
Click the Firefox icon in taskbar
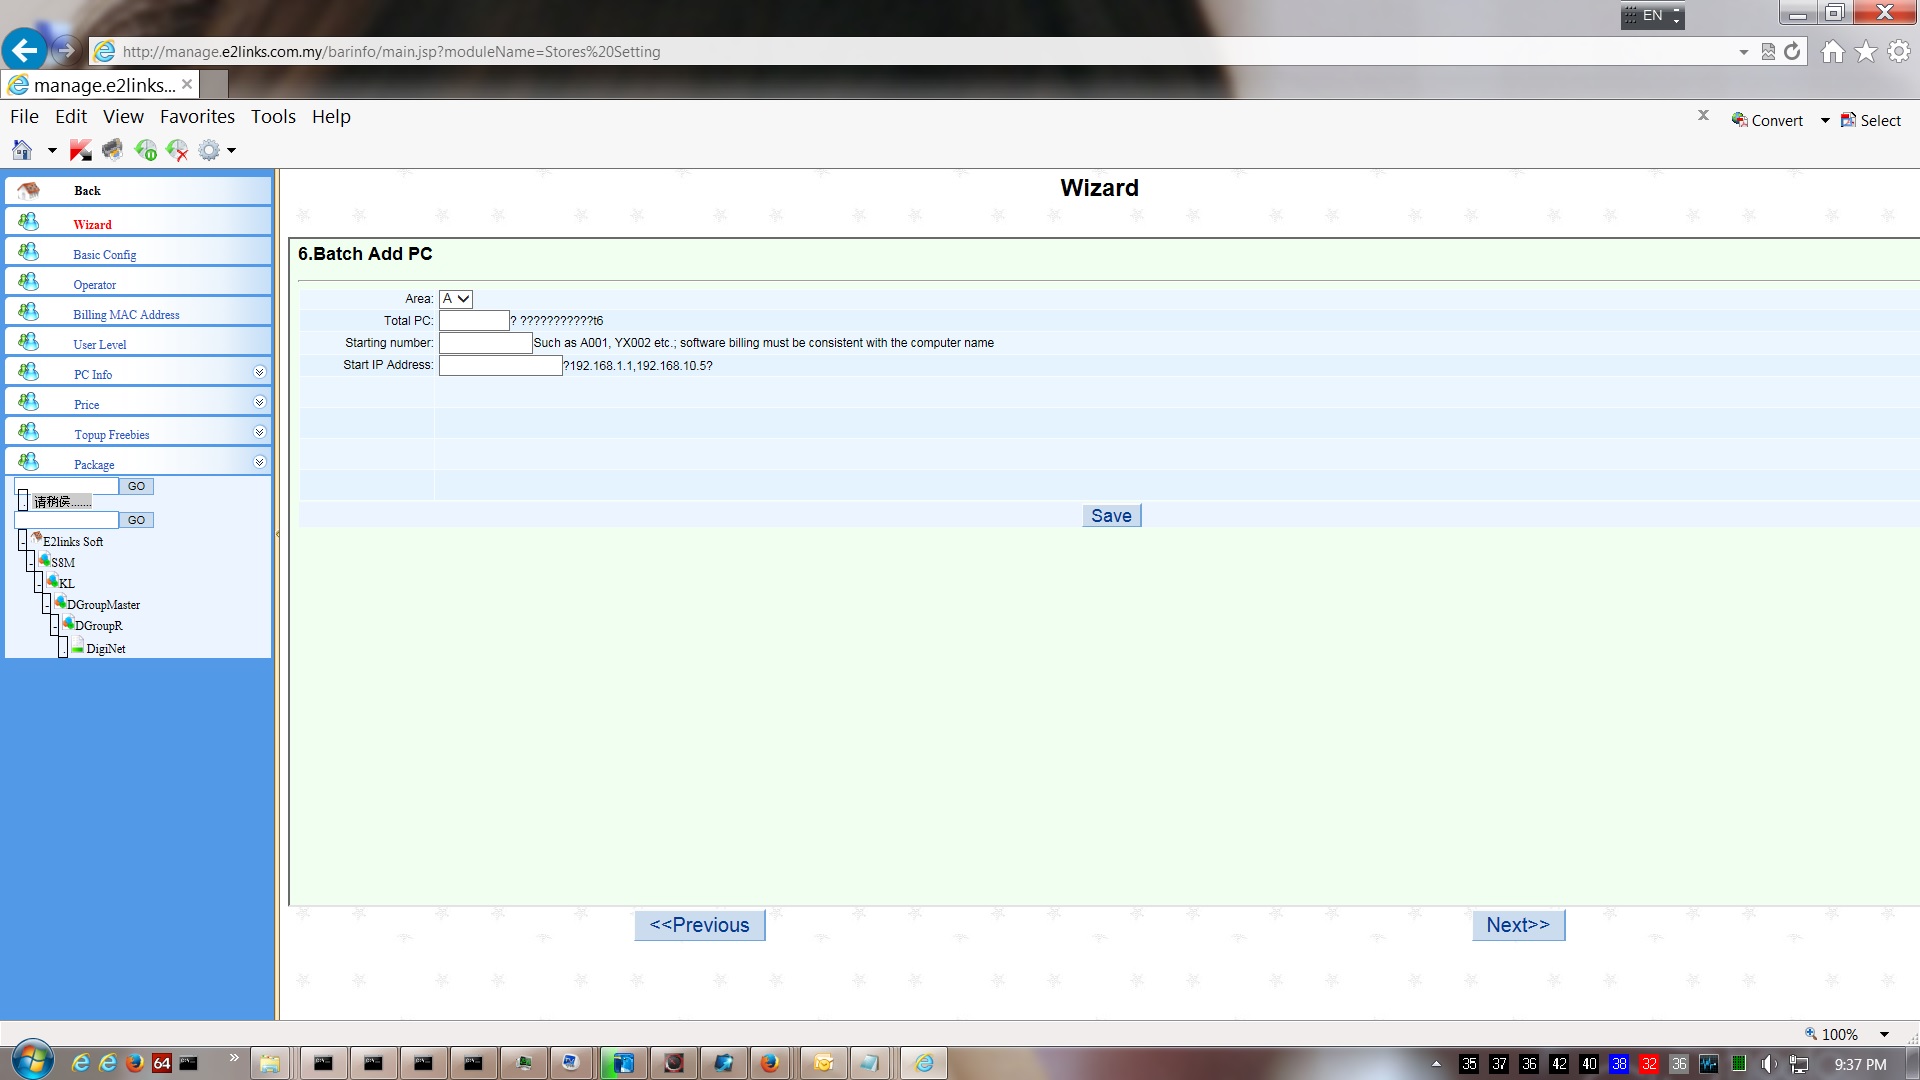769,1063
